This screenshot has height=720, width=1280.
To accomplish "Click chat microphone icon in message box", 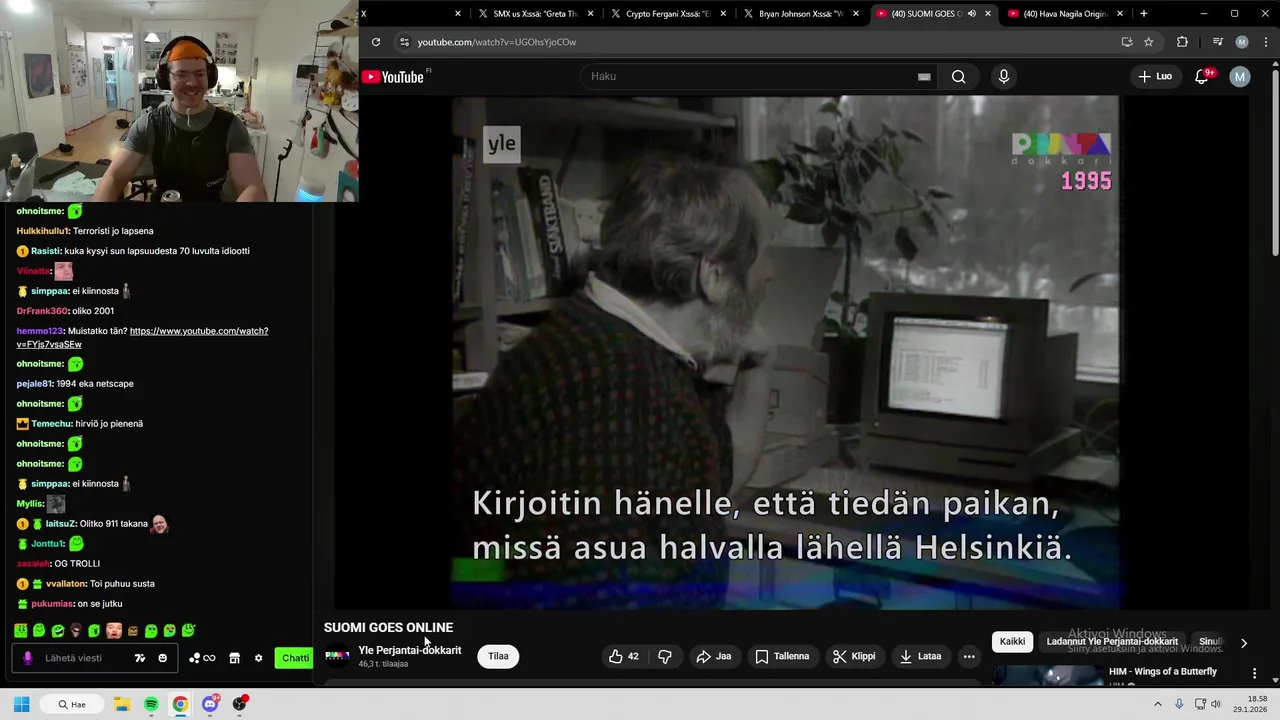I will click(x=28, y=658).
